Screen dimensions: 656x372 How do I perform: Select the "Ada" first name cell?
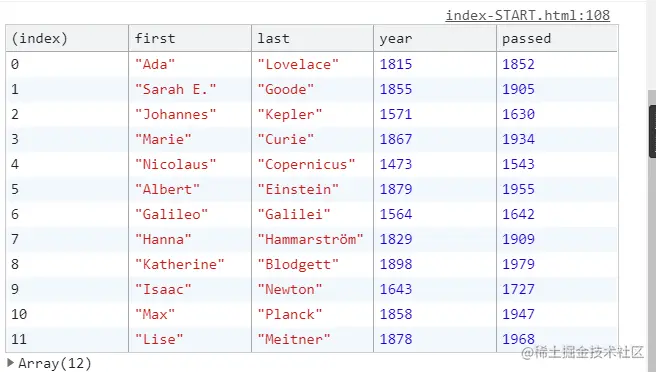(155, 64)
